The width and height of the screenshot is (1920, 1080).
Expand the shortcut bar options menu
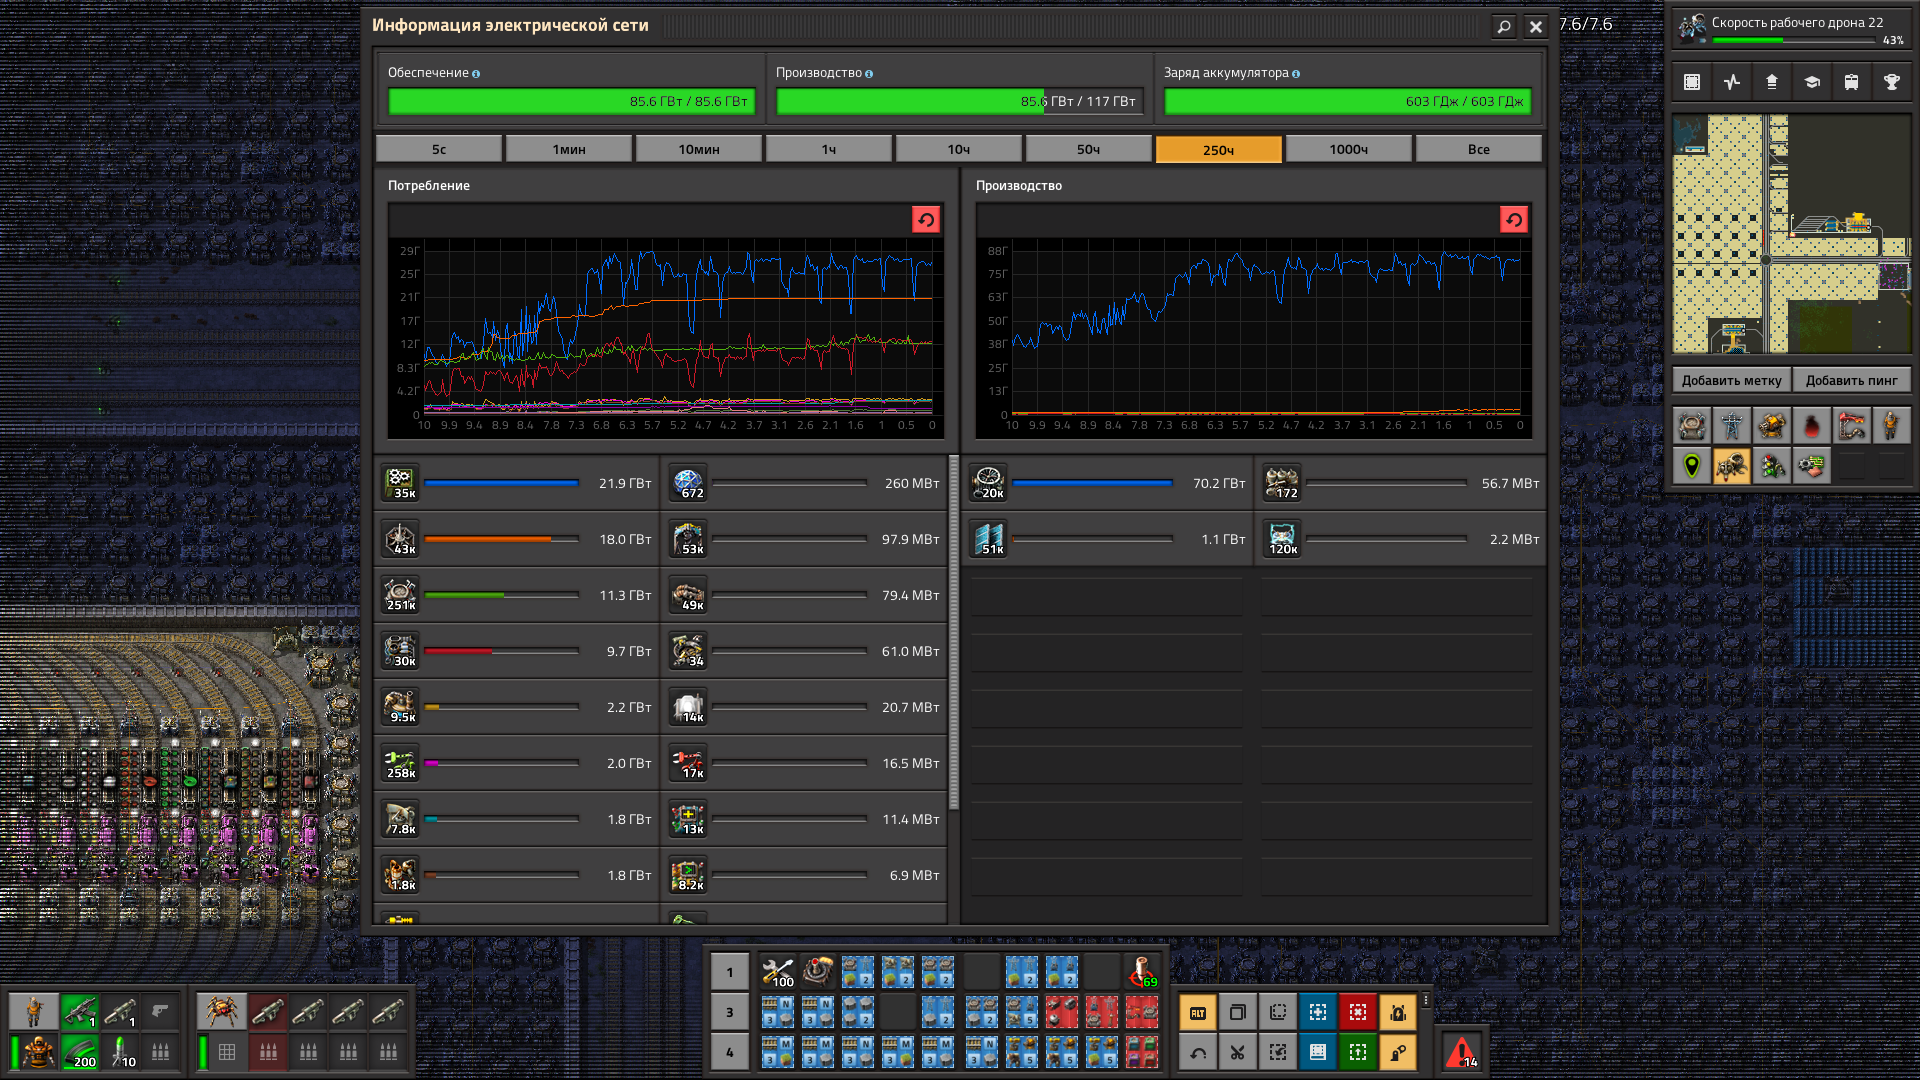click(1426, 1000)
